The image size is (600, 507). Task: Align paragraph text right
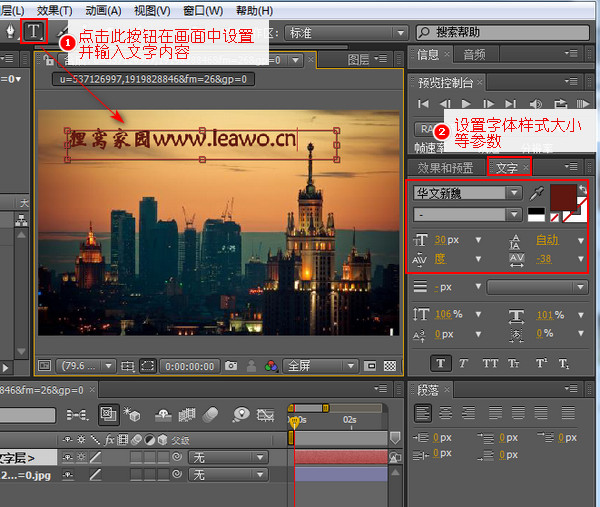[468, 413]
